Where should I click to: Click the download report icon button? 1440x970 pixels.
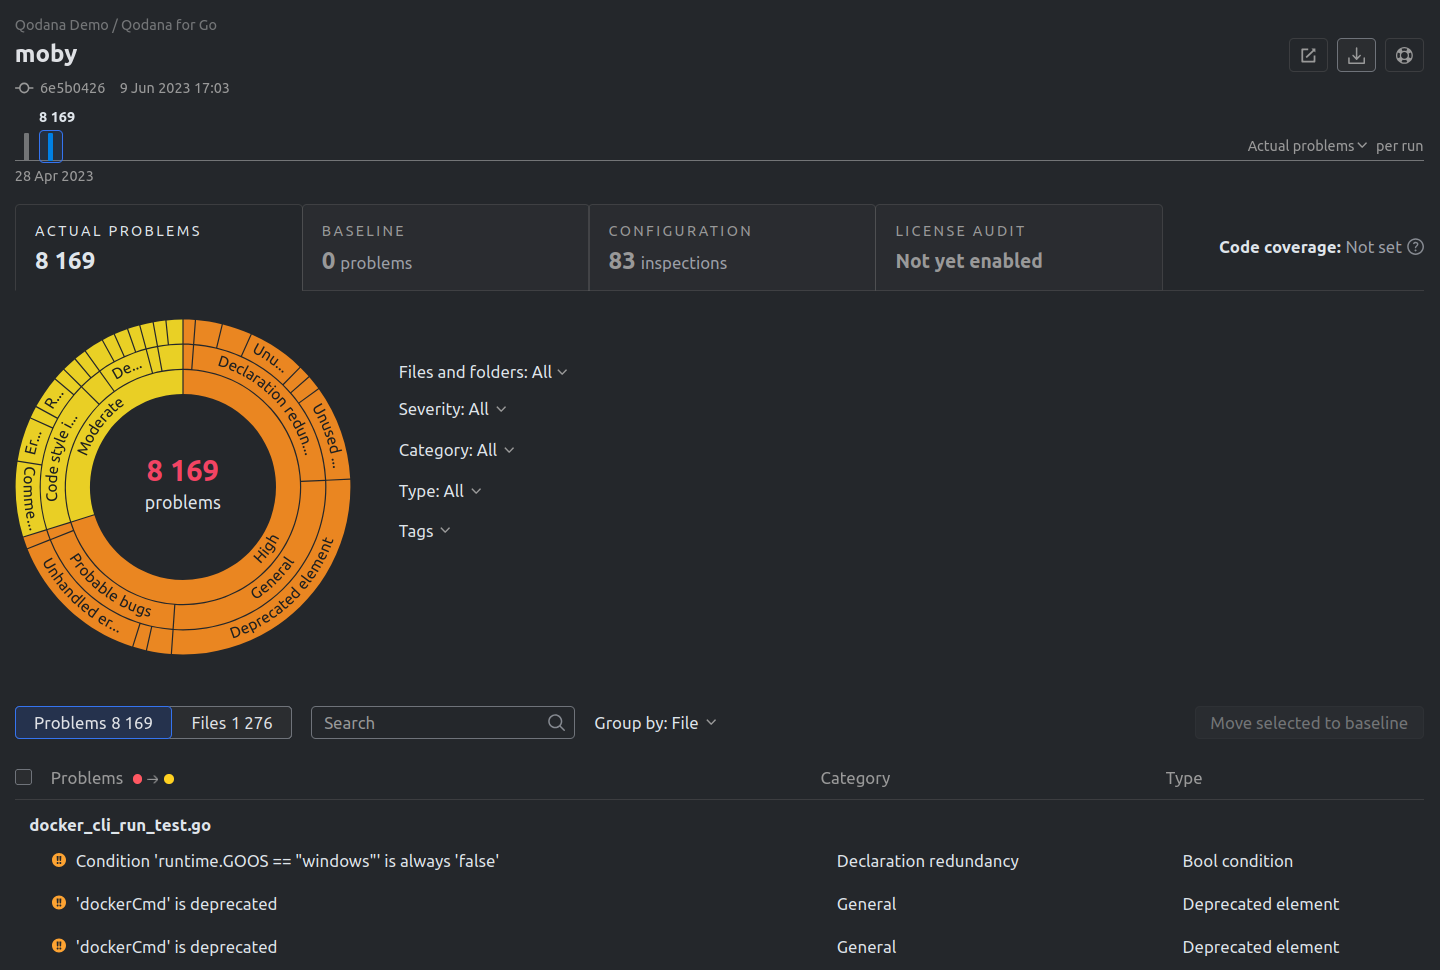pos(1356,55)
